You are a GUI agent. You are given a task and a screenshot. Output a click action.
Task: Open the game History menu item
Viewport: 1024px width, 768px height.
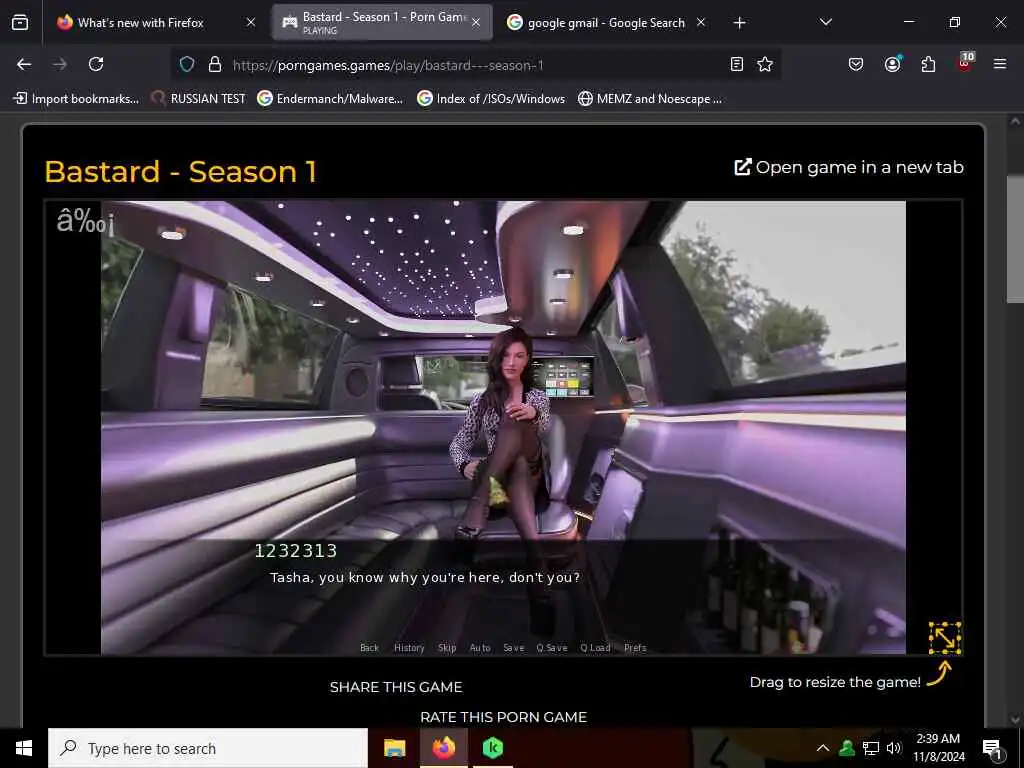point(409,648)
